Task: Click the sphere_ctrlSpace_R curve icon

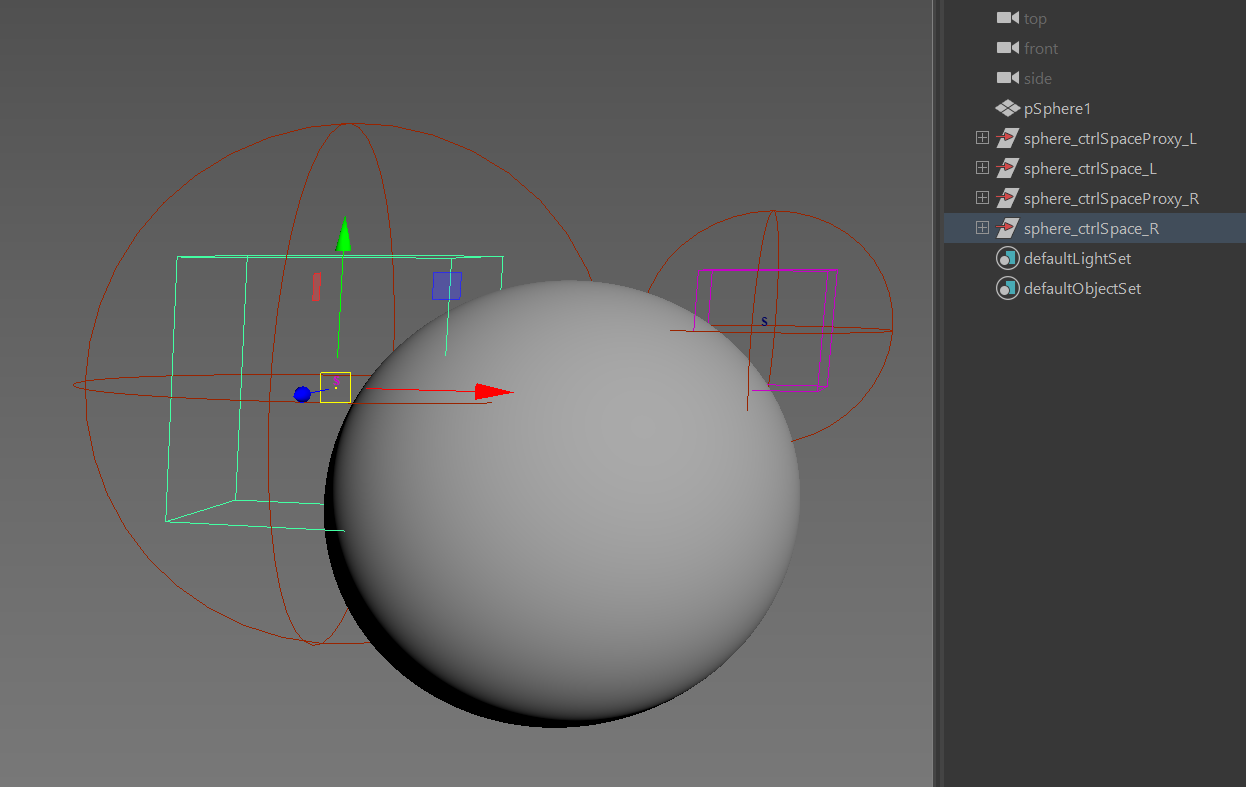Action: coord(1007,228)
